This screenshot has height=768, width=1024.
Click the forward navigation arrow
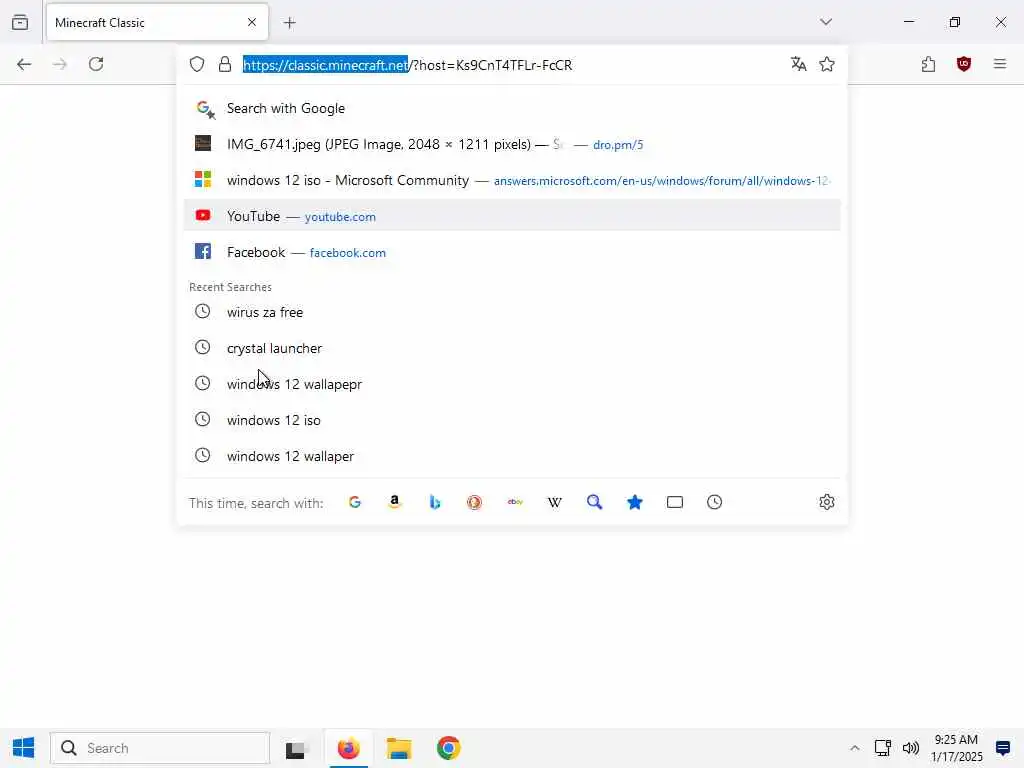pos(60,64)
